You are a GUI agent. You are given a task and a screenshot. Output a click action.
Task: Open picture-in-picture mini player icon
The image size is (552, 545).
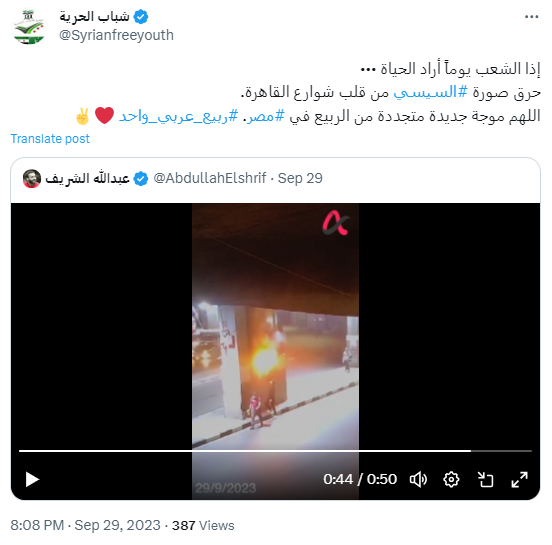[485, 480]
